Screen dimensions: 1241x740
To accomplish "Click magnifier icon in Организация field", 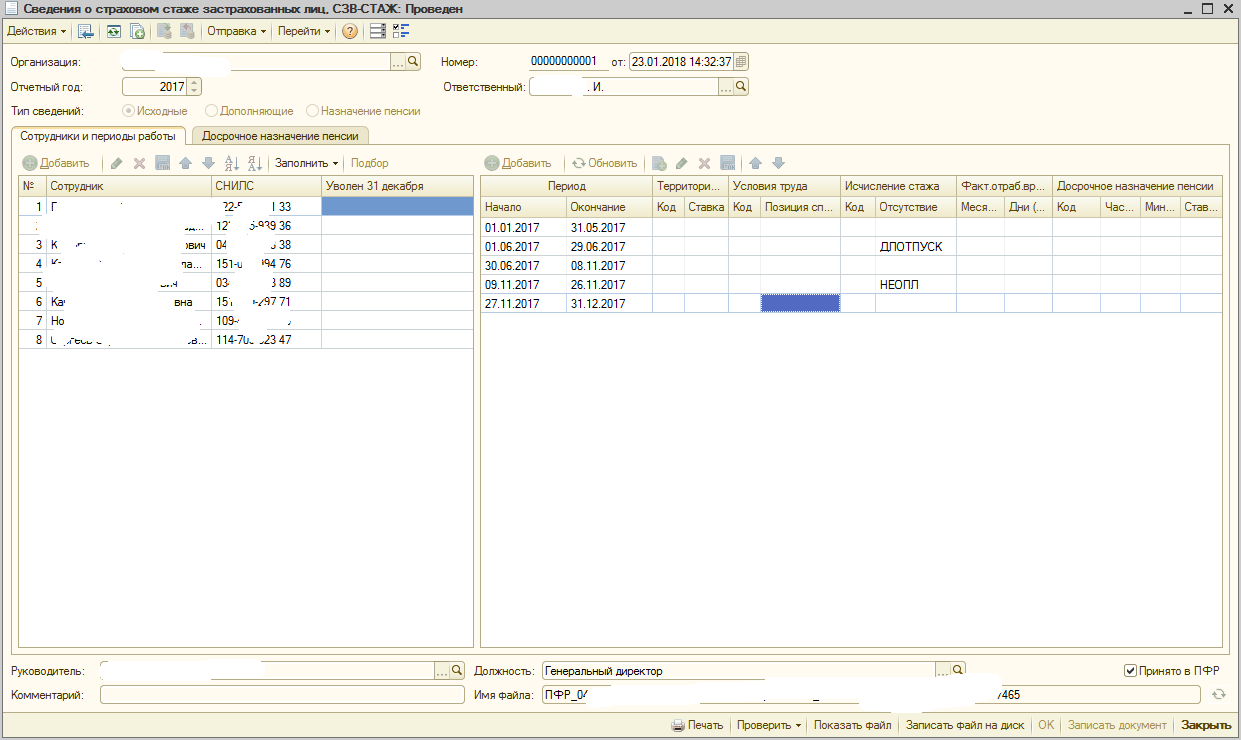I will tap(413, 62).
